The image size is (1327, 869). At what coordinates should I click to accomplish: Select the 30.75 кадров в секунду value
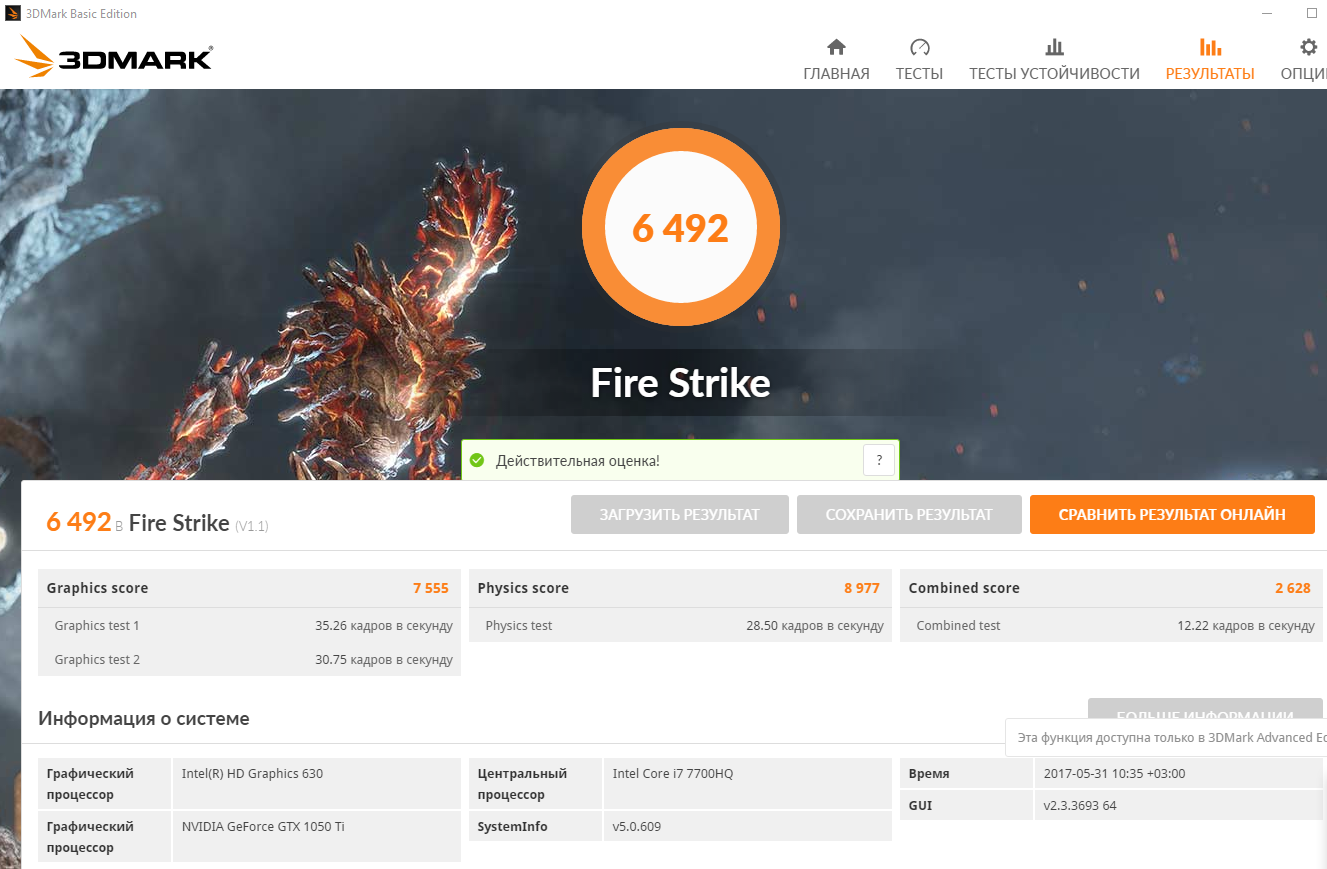click(x=384, y=660)
